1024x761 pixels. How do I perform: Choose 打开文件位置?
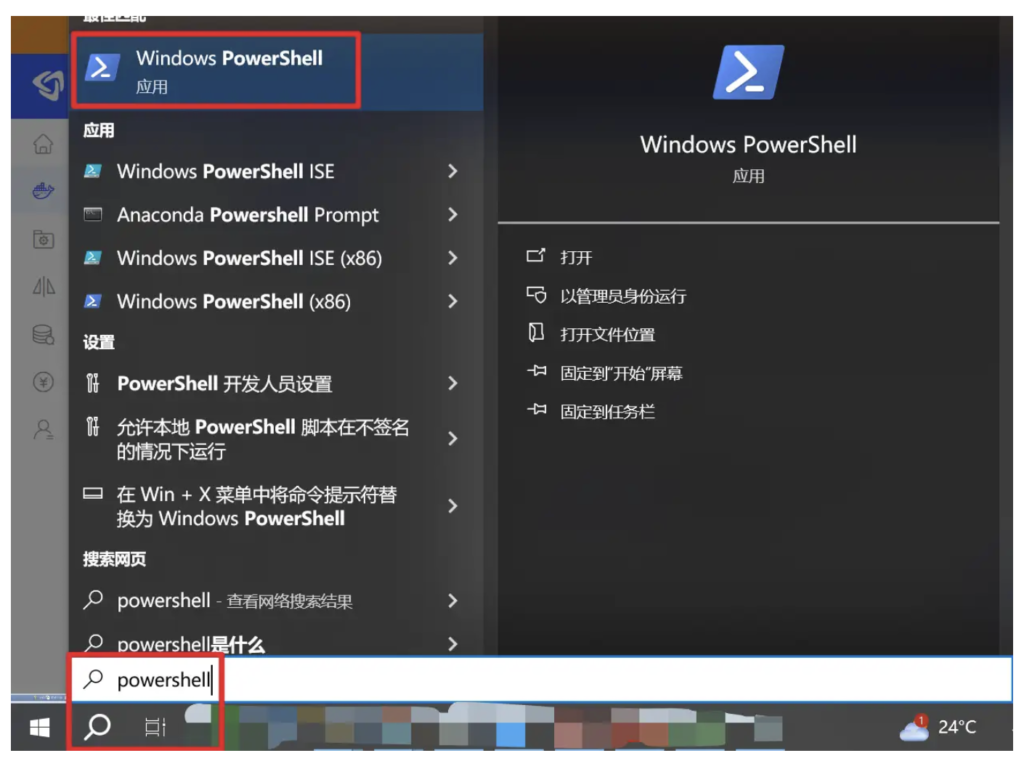click(x=607, y=334)
